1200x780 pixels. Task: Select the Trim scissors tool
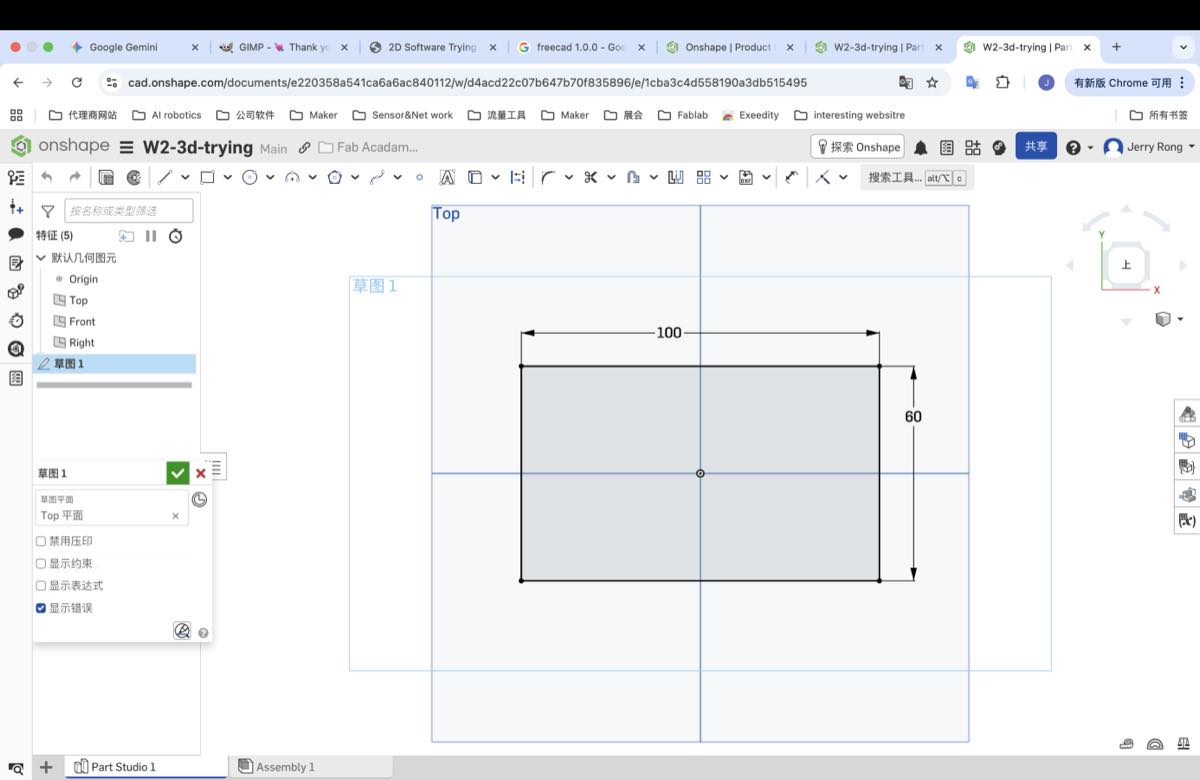tap(591, 177)
